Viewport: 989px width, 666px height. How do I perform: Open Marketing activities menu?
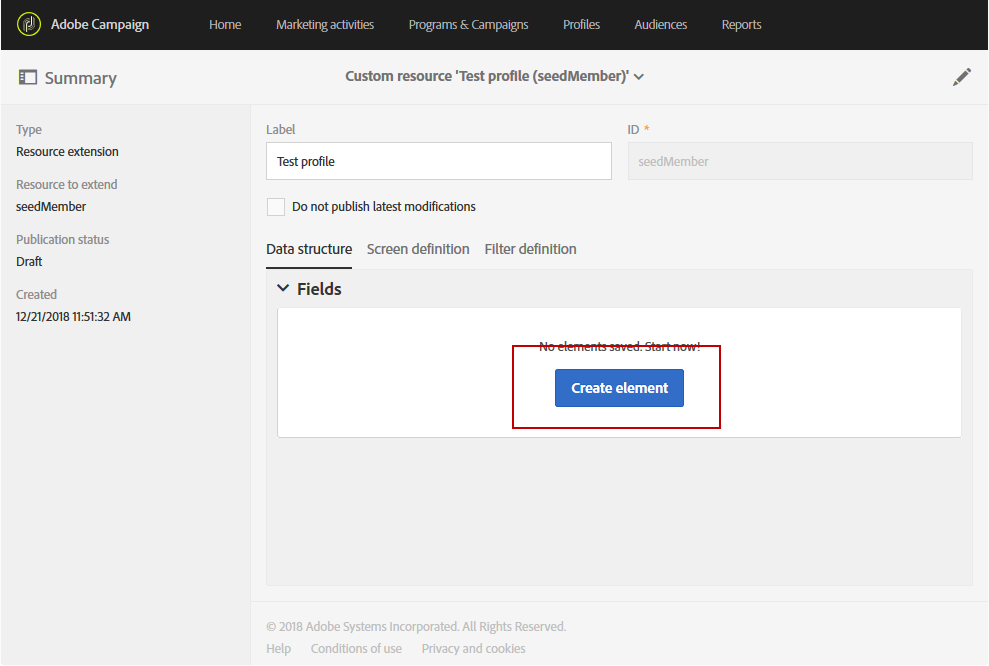325,25
